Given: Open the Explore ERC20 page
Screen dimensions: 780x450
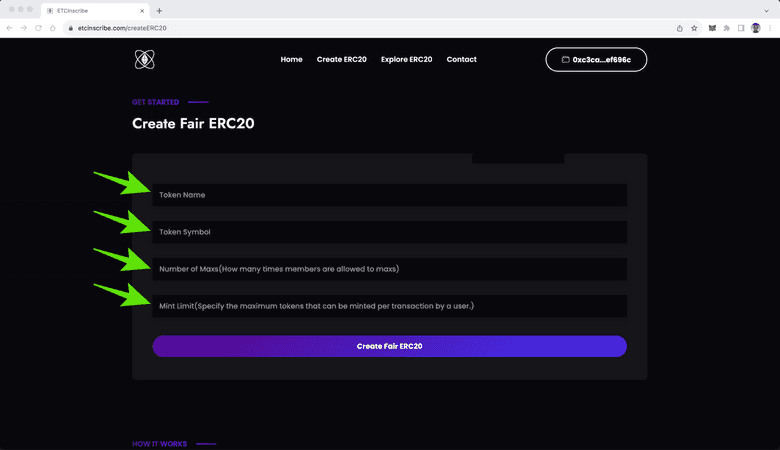Looking at the screenshot, I should 406,60.
